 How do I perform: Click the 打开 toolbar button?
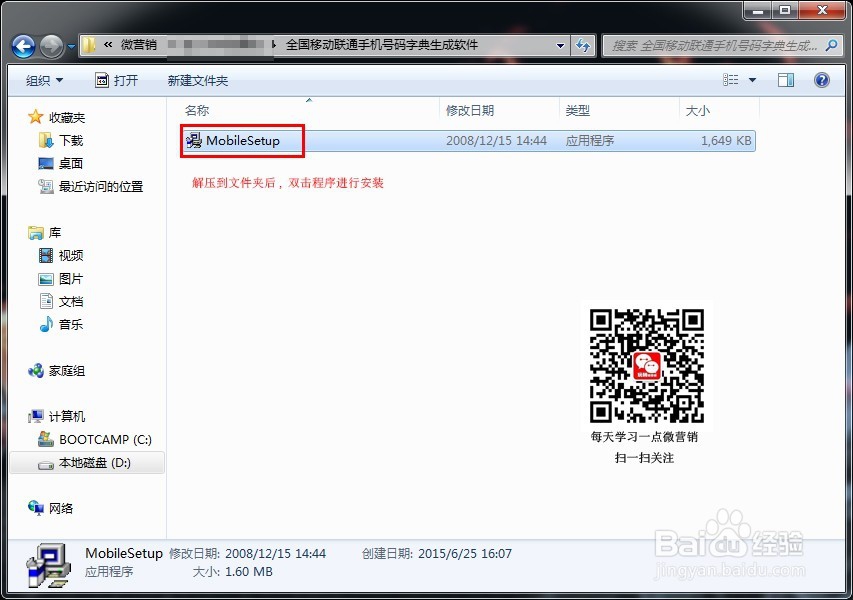coord(117,81)
